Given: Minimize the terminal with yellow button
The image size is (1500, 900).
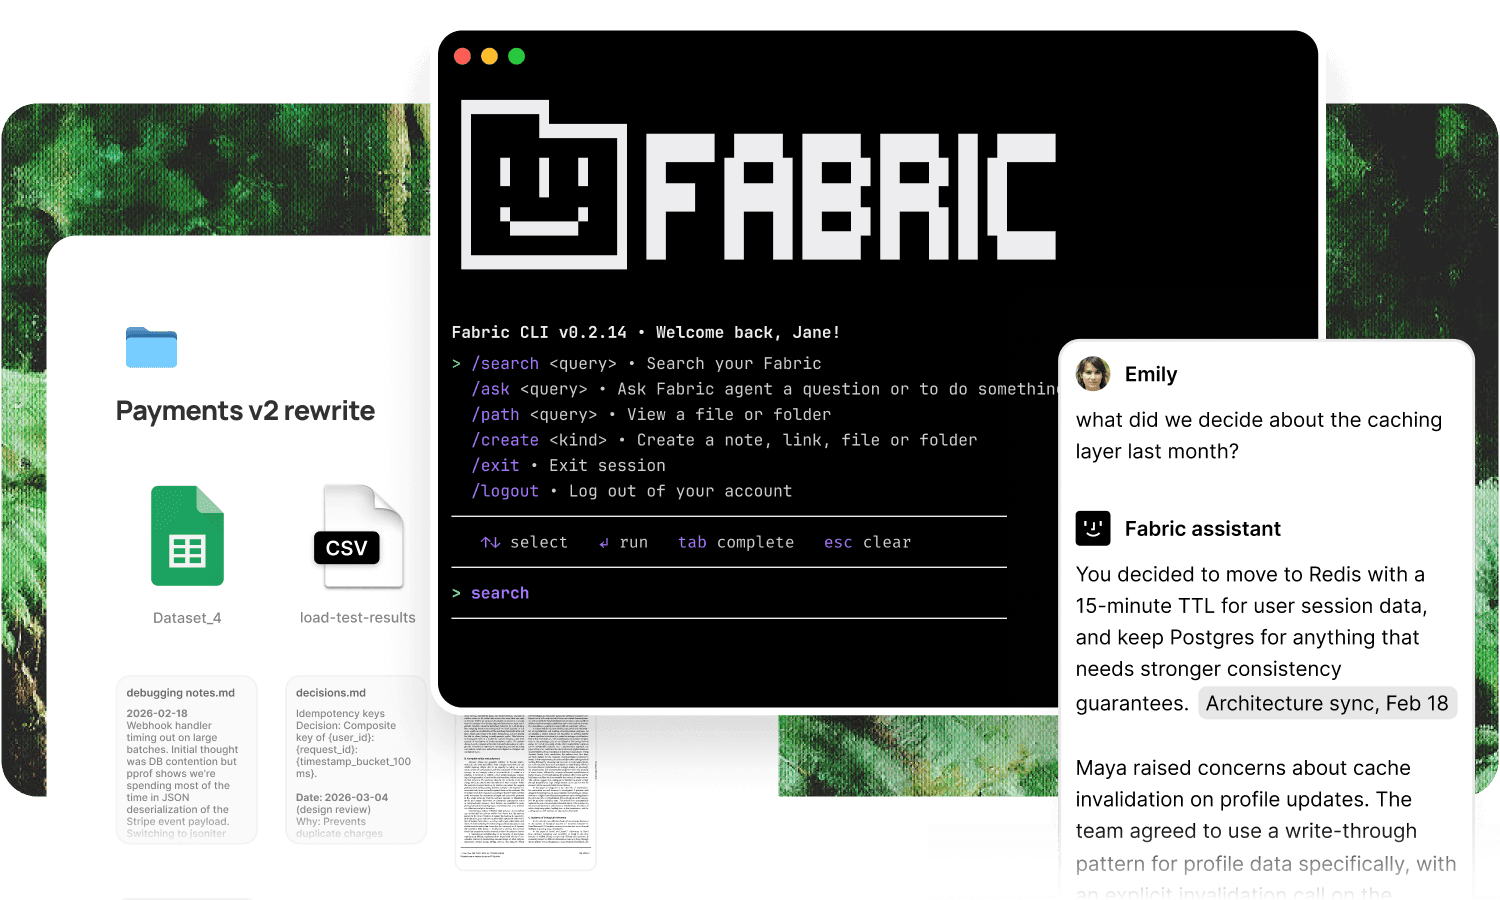Looking at the screenshot, I should coord(489,56).
